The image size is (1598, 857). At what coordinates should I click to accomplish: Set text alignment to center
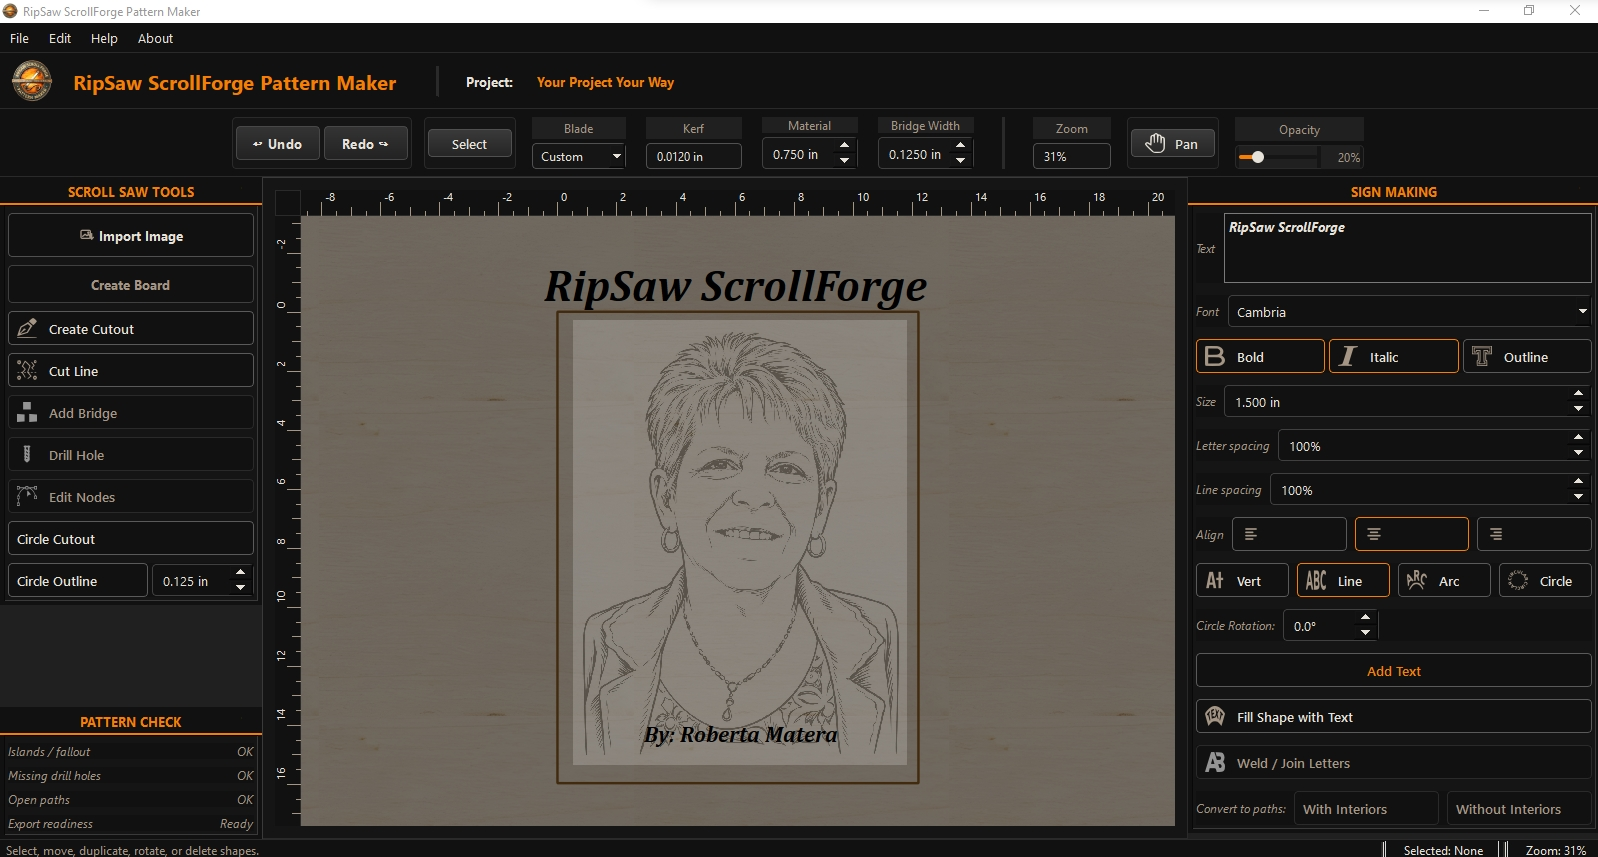tap(1412, 534)
